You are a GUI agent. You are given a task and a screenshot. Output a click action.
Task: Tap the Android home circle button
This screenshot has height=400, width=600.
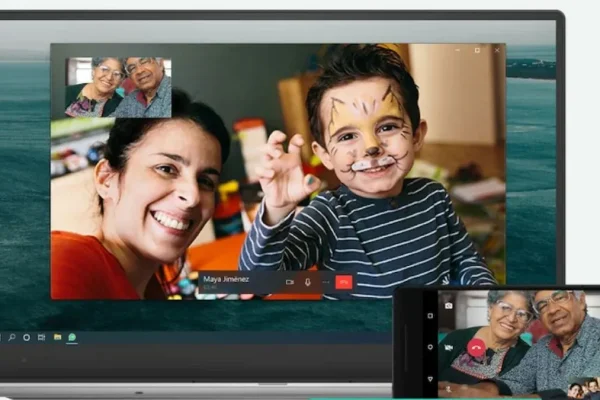[430, 347]
